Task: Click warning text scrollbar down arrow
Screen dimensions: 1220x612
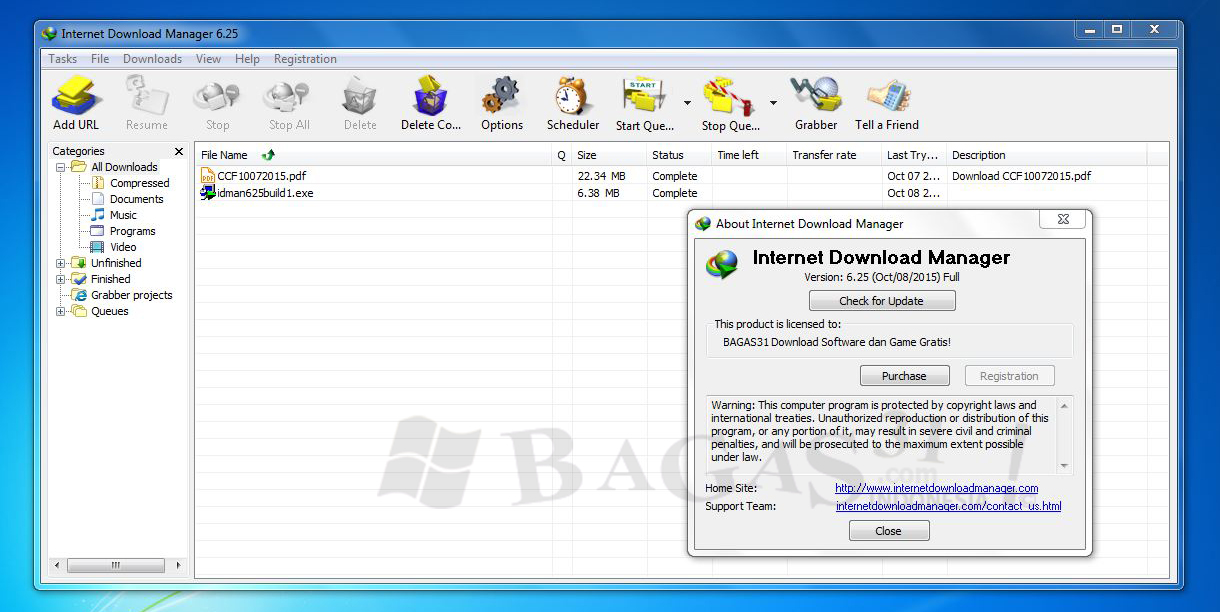Action: pos(1064,465)
